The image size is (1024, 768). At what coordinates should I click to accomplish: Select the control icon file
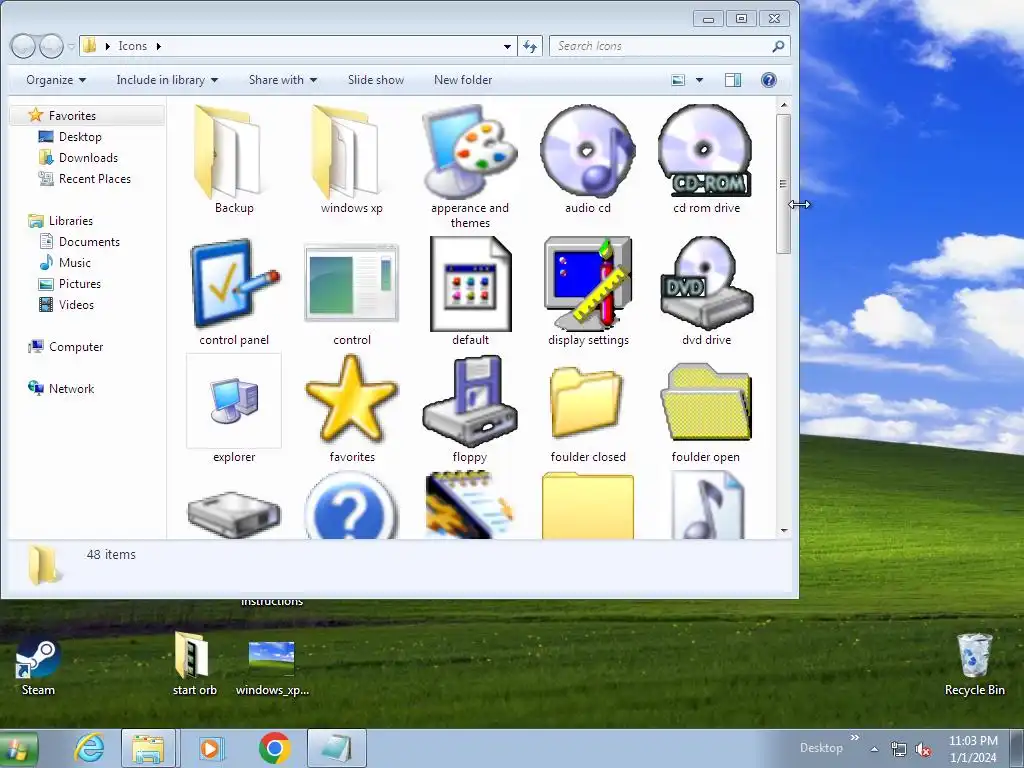tap(351, 292)
